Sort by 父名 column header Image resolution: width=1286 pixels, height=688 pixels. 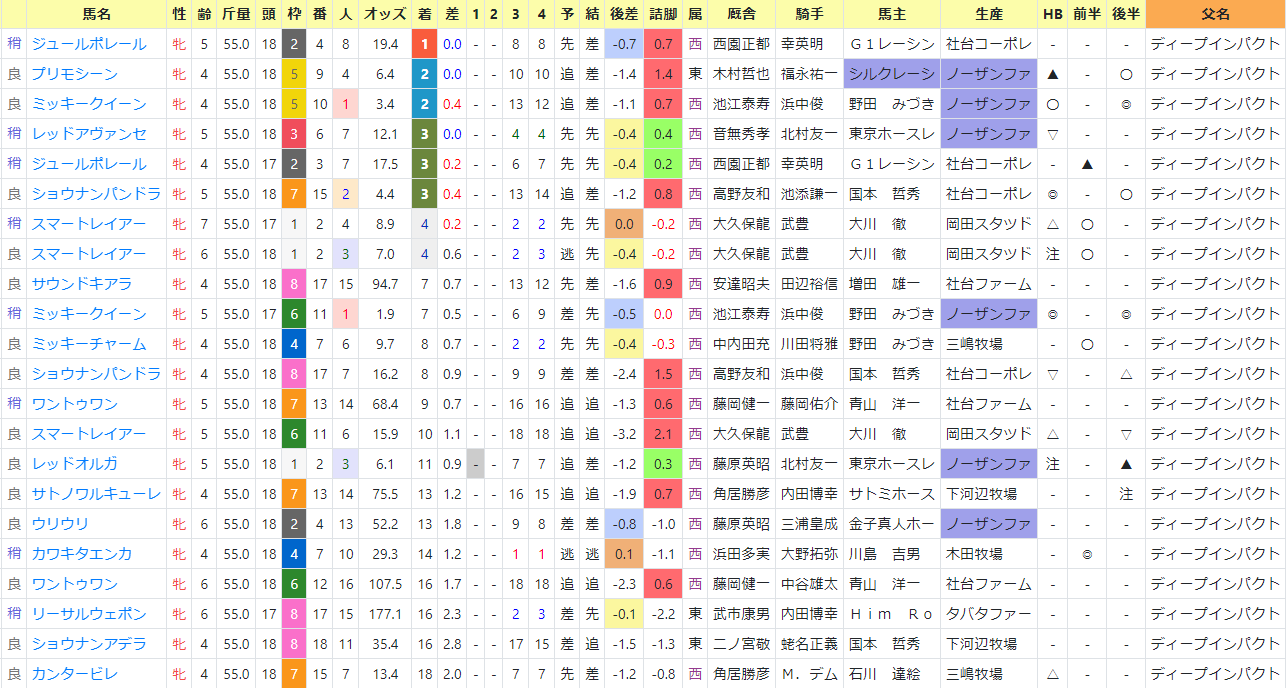tap(1215, 14)
